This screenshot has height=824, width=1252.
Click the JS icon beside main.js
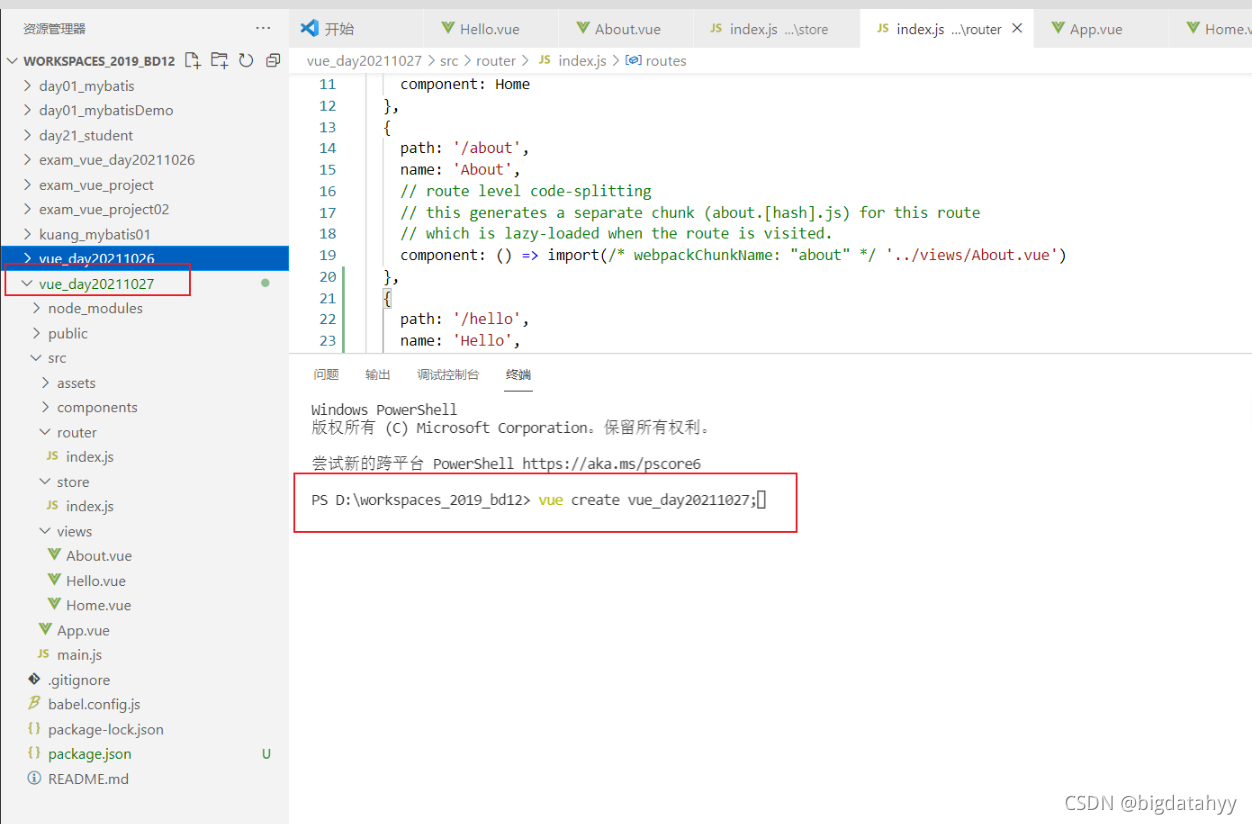tap(44, 654)
